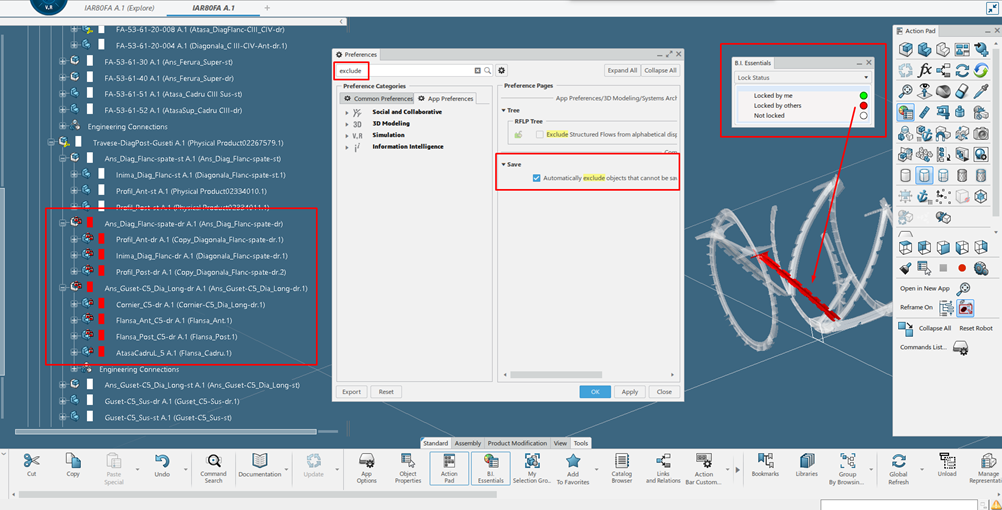Click the Bookmarks icon

pos(767,467)
